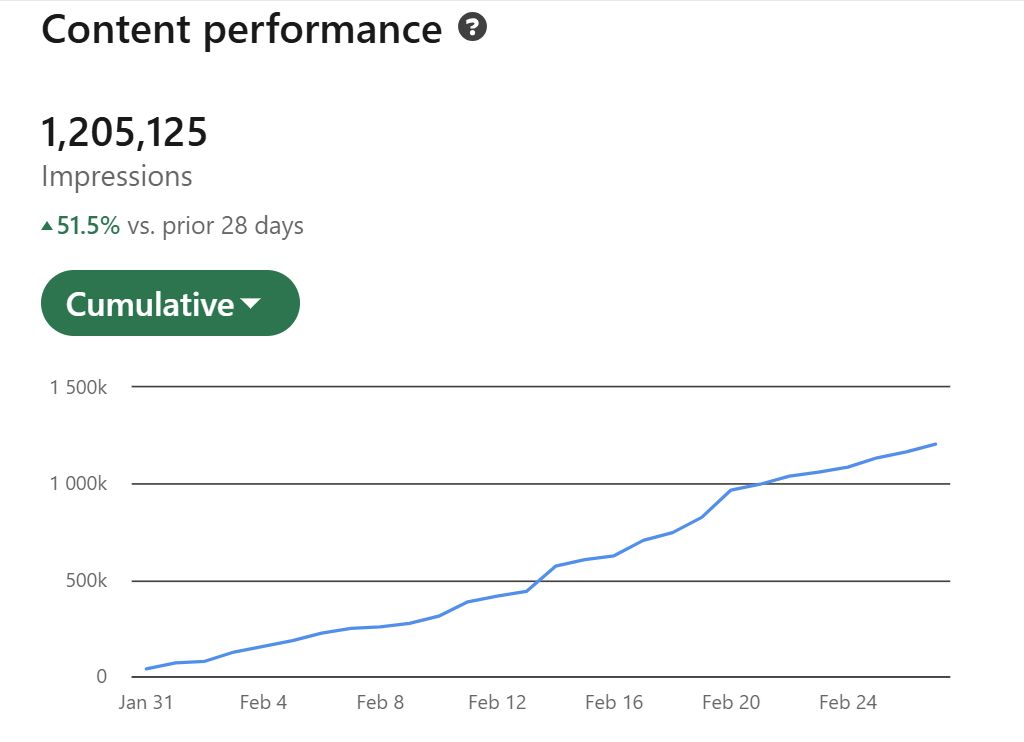Select the Jan 31 x-axis label

146,703
